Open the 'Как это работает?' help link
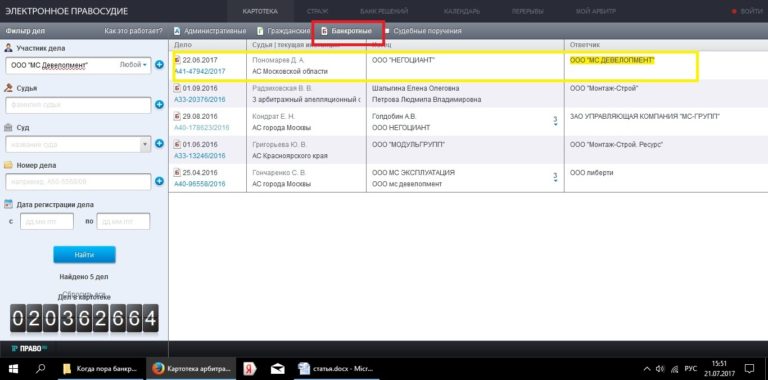Viewport: 768px width, 380px height. tap(133, 31)
